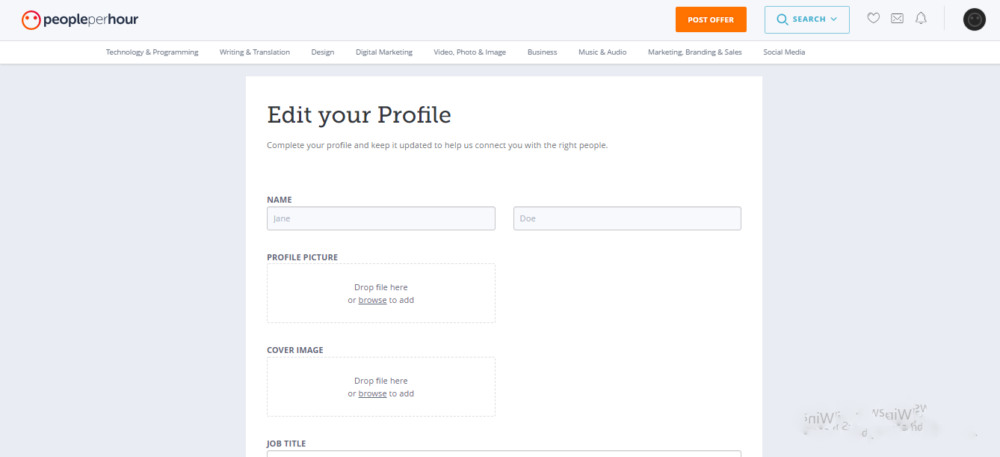Select the Design category
Image resolution: width=1000 pixels, height=457 pixels.
(322, 52)
